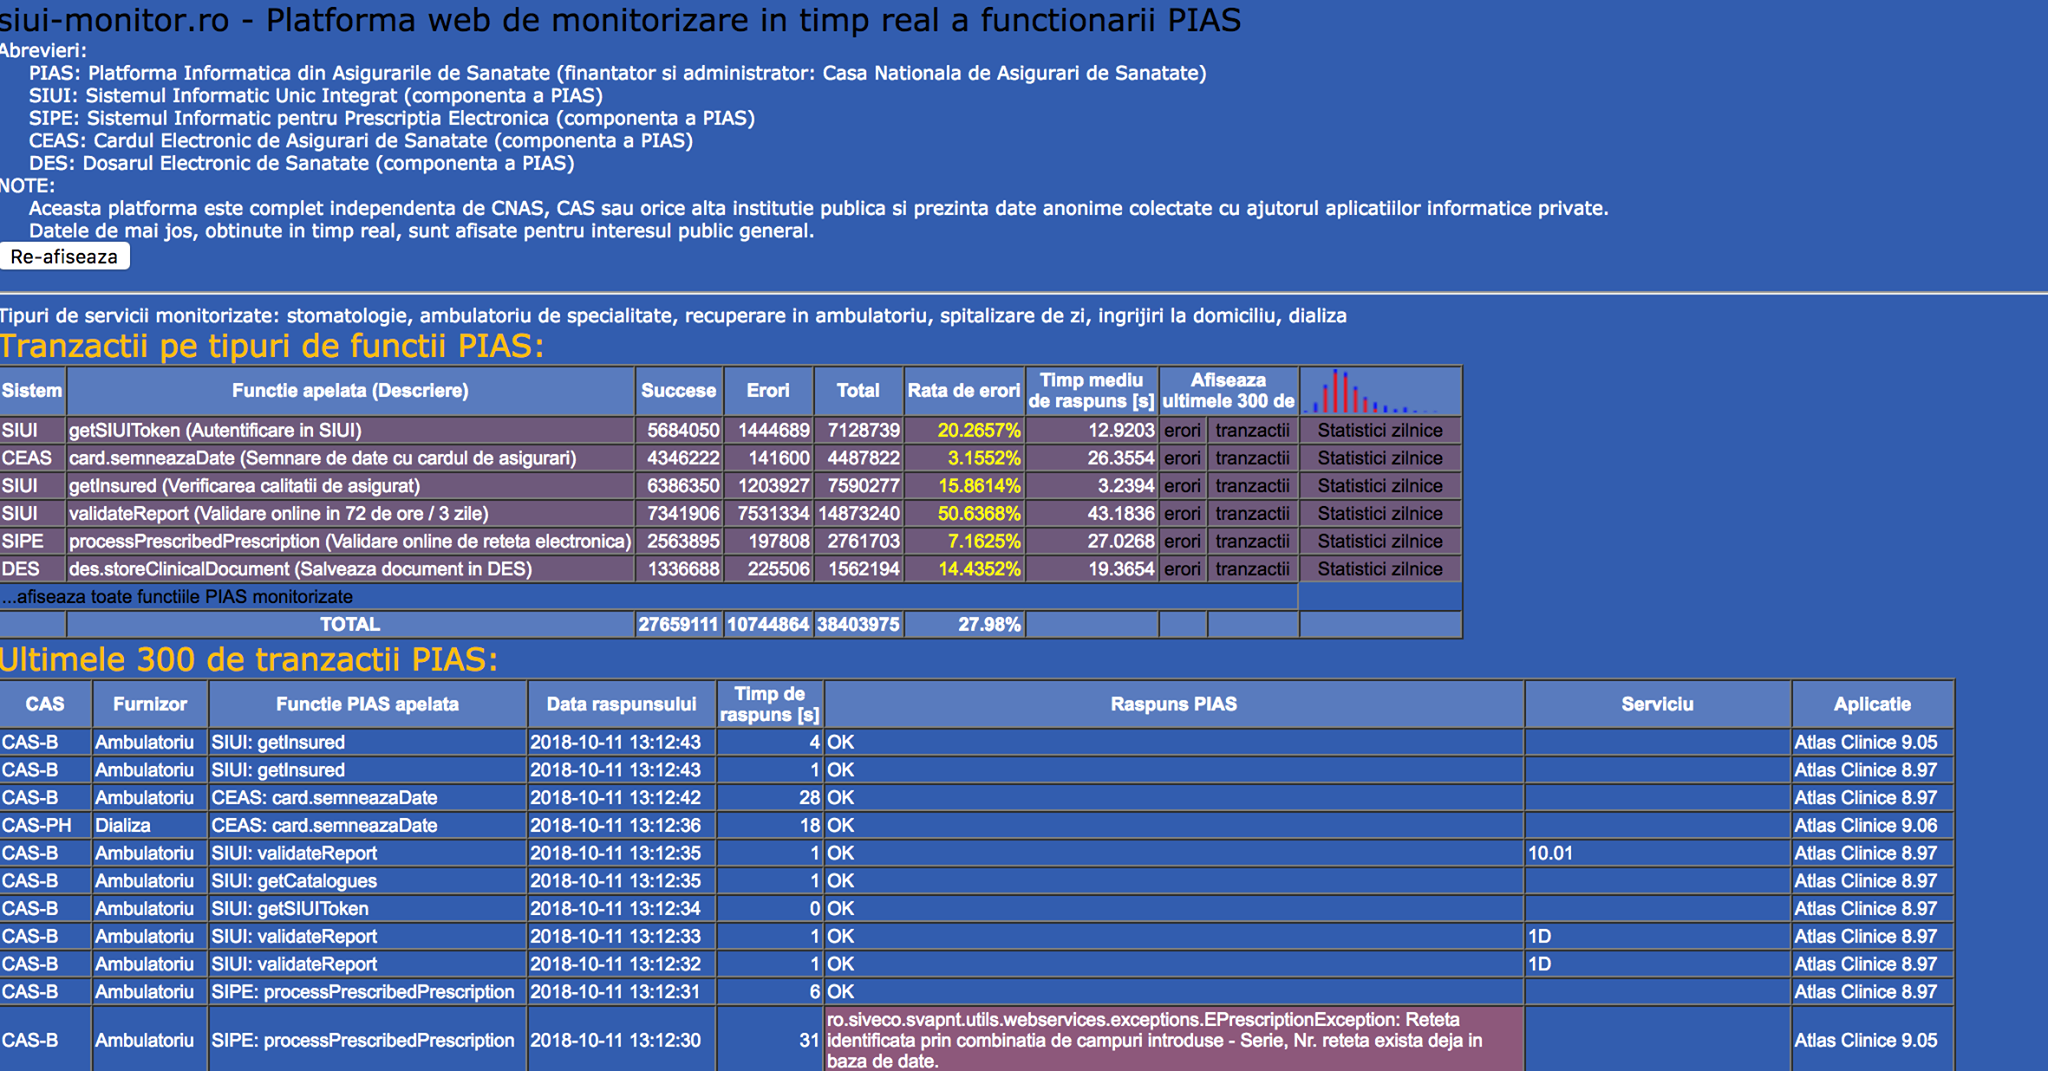Click the 'Tranzactii pe tipuri de functii PIAS:' heading
This screenshot has width=2048, height=1071.
pyautogui.click(x=272, y=346)
